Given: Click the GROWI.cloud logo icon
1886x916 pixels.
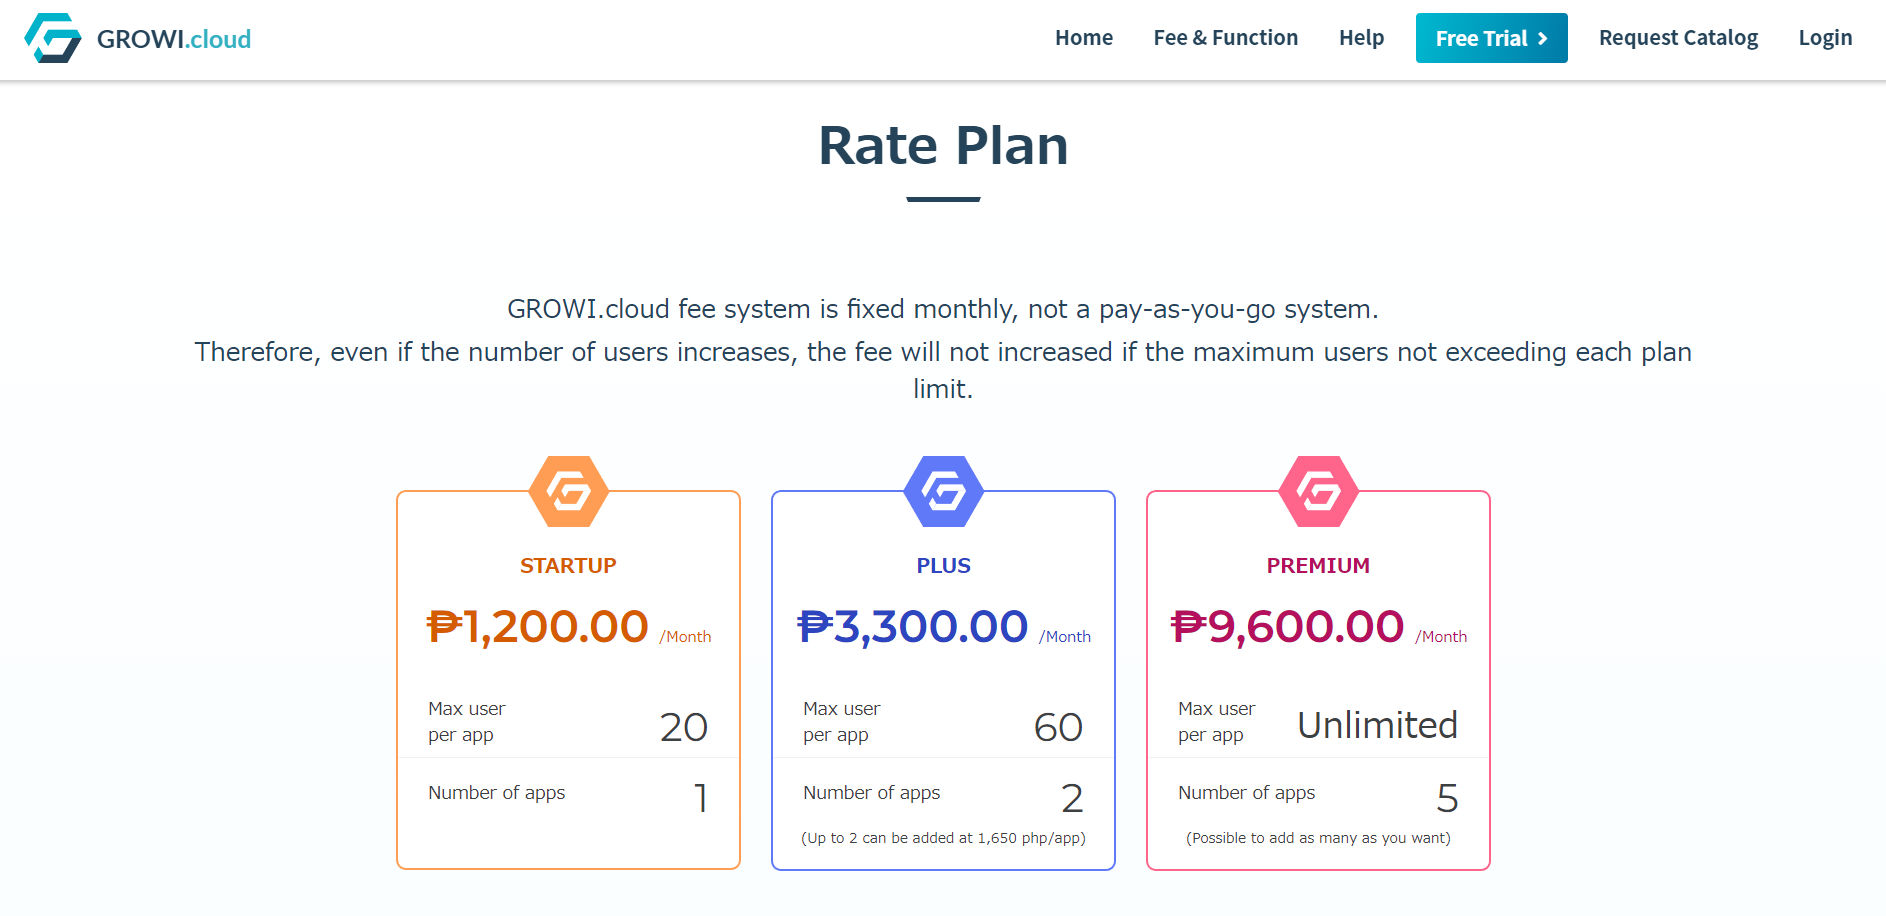Looking at the screenshot, I should pos(53,38).
